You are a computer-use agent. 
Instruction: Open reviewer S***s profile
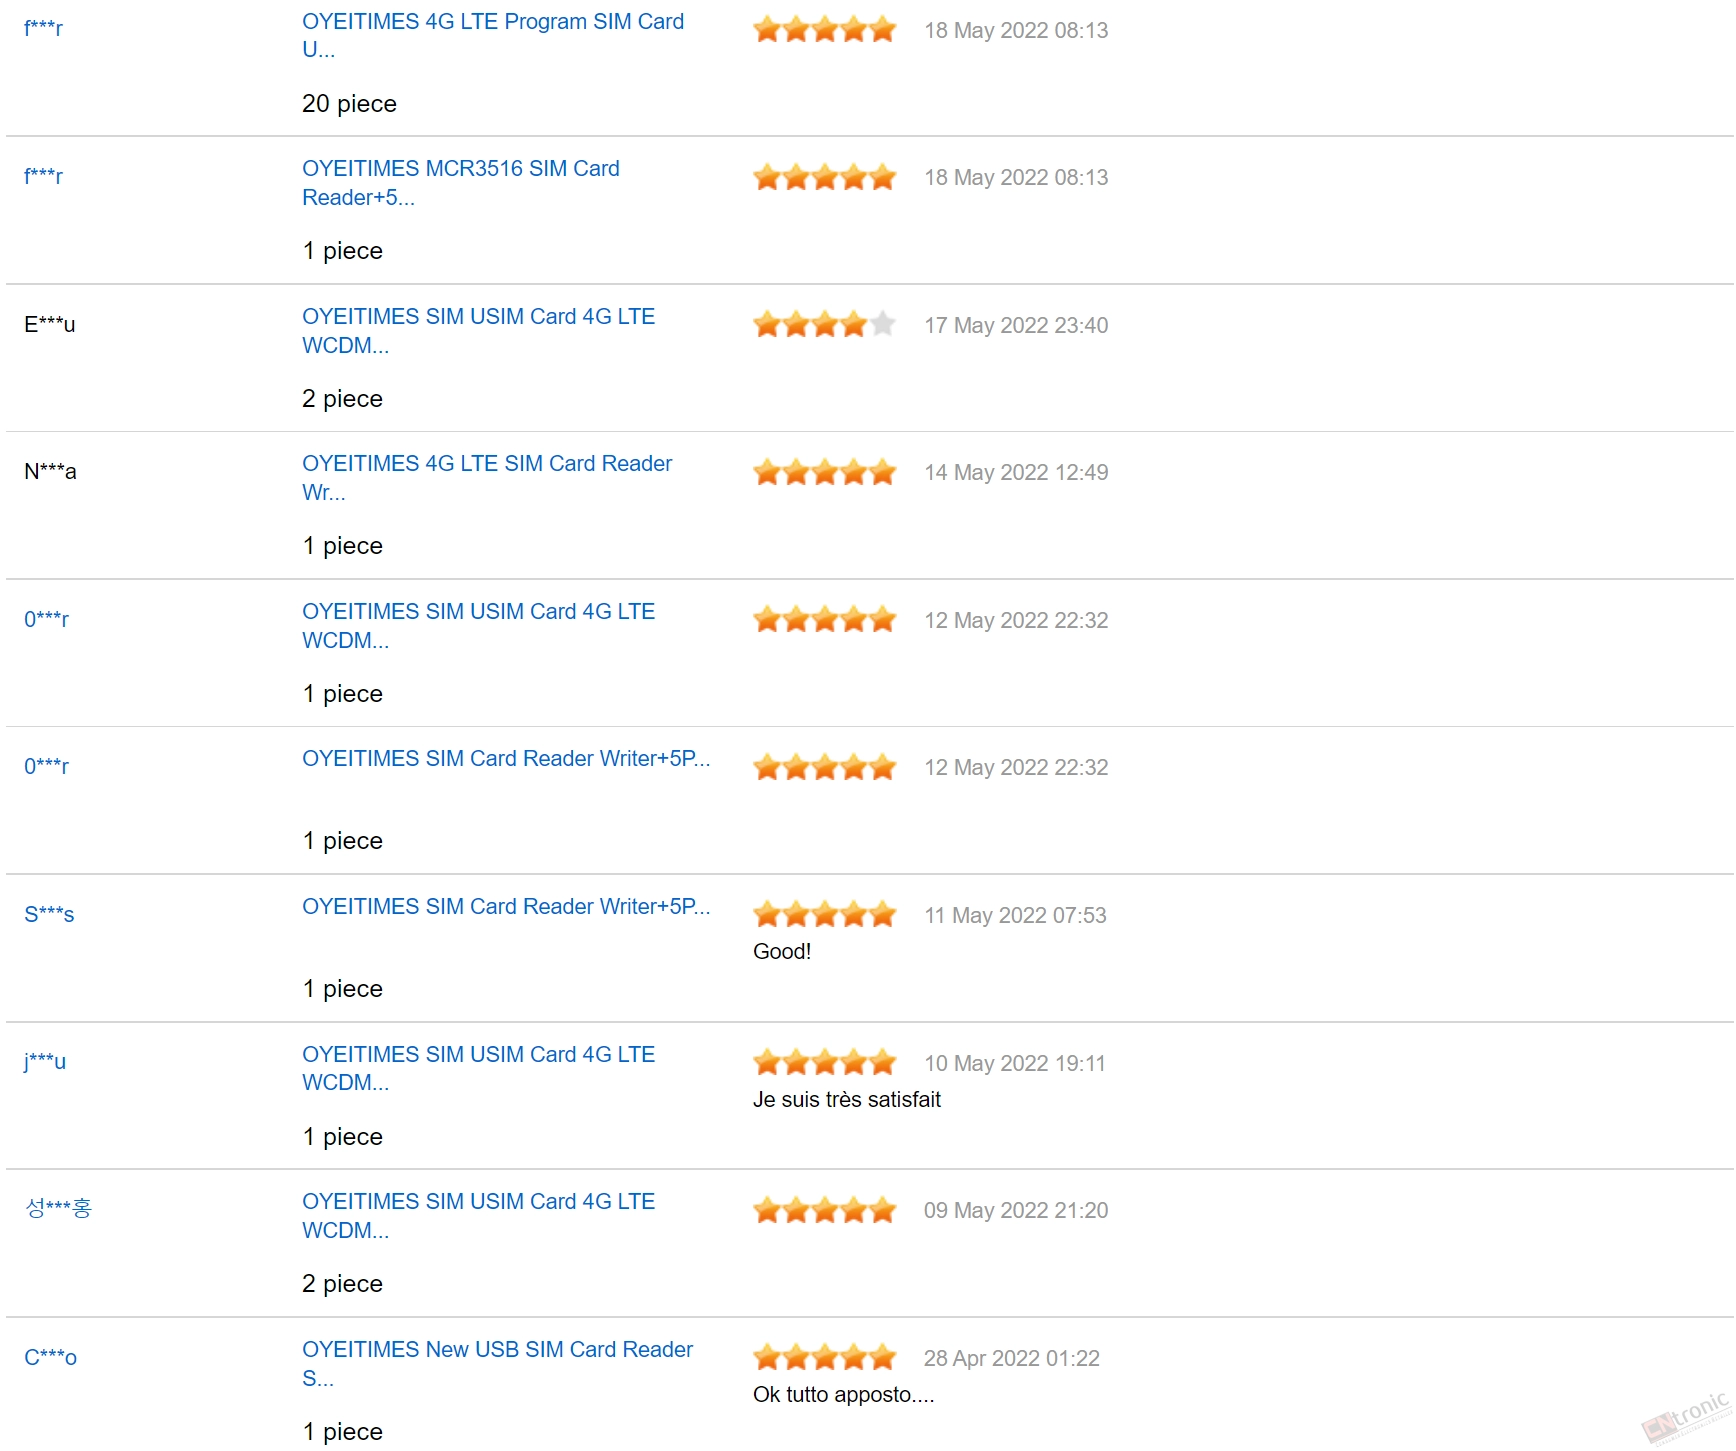pyautogui.click(x=49, y=914)
